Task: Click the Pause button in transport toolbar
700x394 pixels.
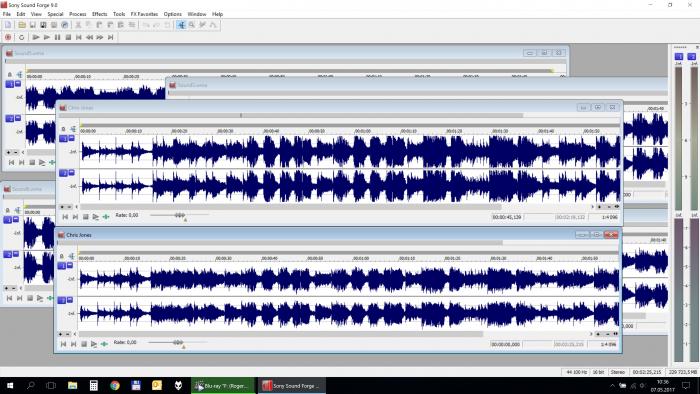Action: coord(57,37)
